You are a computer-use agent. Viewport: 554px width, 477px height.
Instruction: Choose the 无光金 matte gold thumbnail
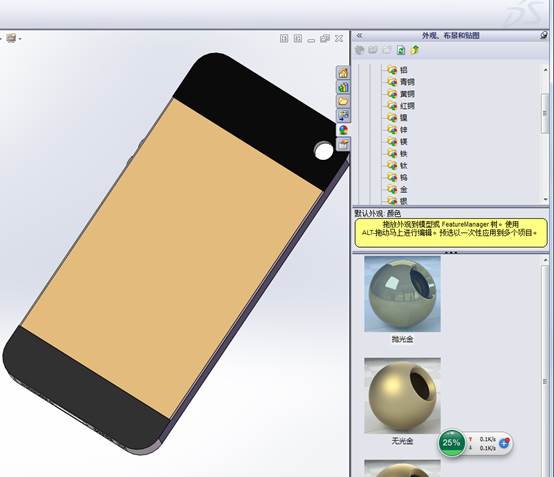point(402,396)
